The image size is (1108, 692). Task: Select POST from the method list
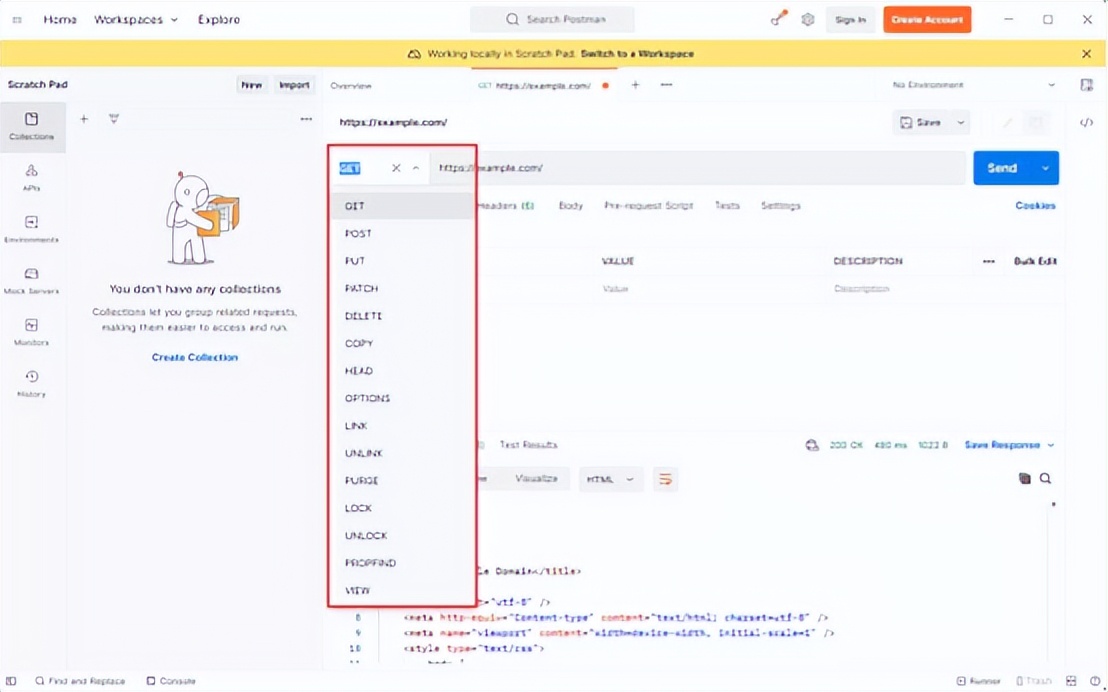click(x=358, y=233)
